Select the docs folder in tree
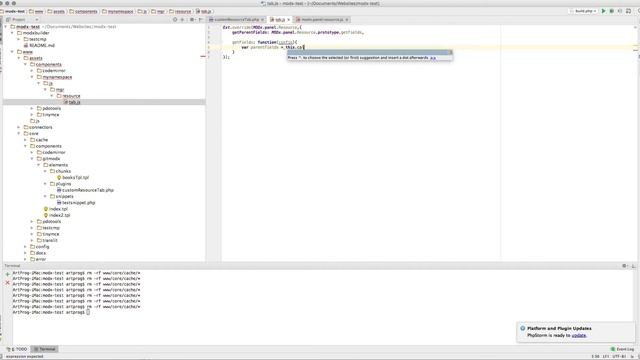This screenshot has height=360, width=640. [x=38, y=253]
